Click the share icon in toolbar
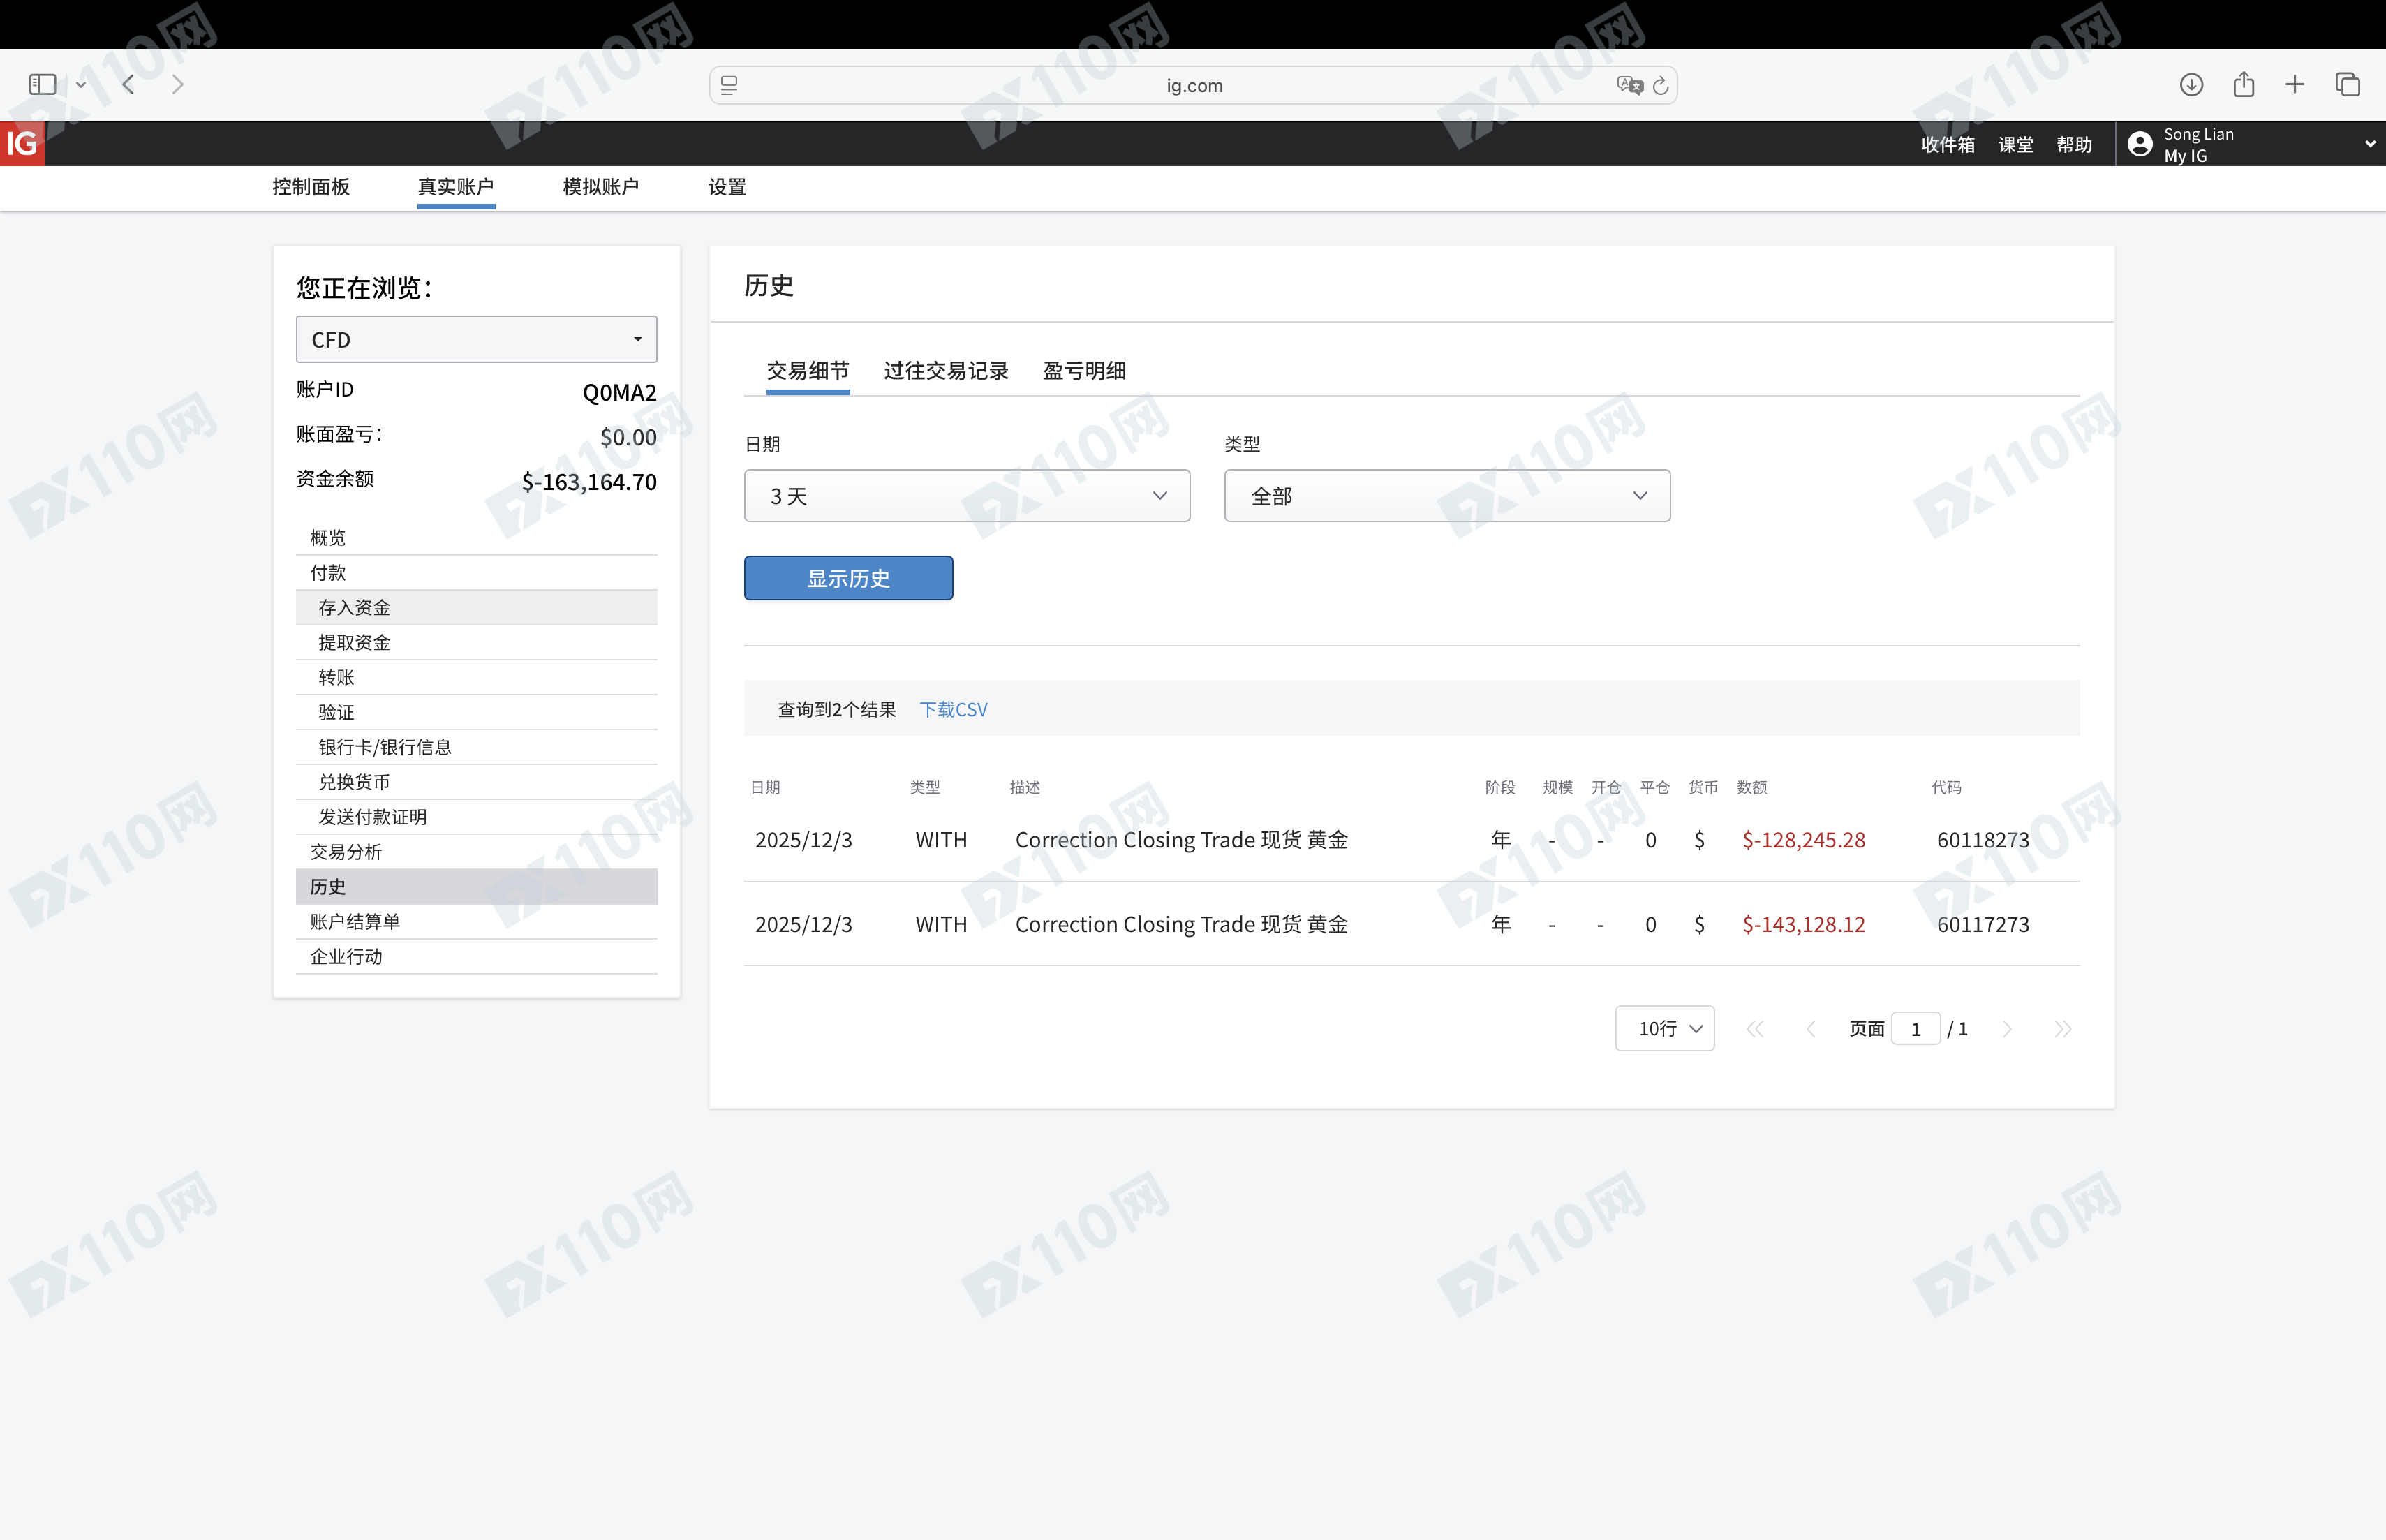This screenshot has width=2386, height=1540. (x=2243, y=84)
